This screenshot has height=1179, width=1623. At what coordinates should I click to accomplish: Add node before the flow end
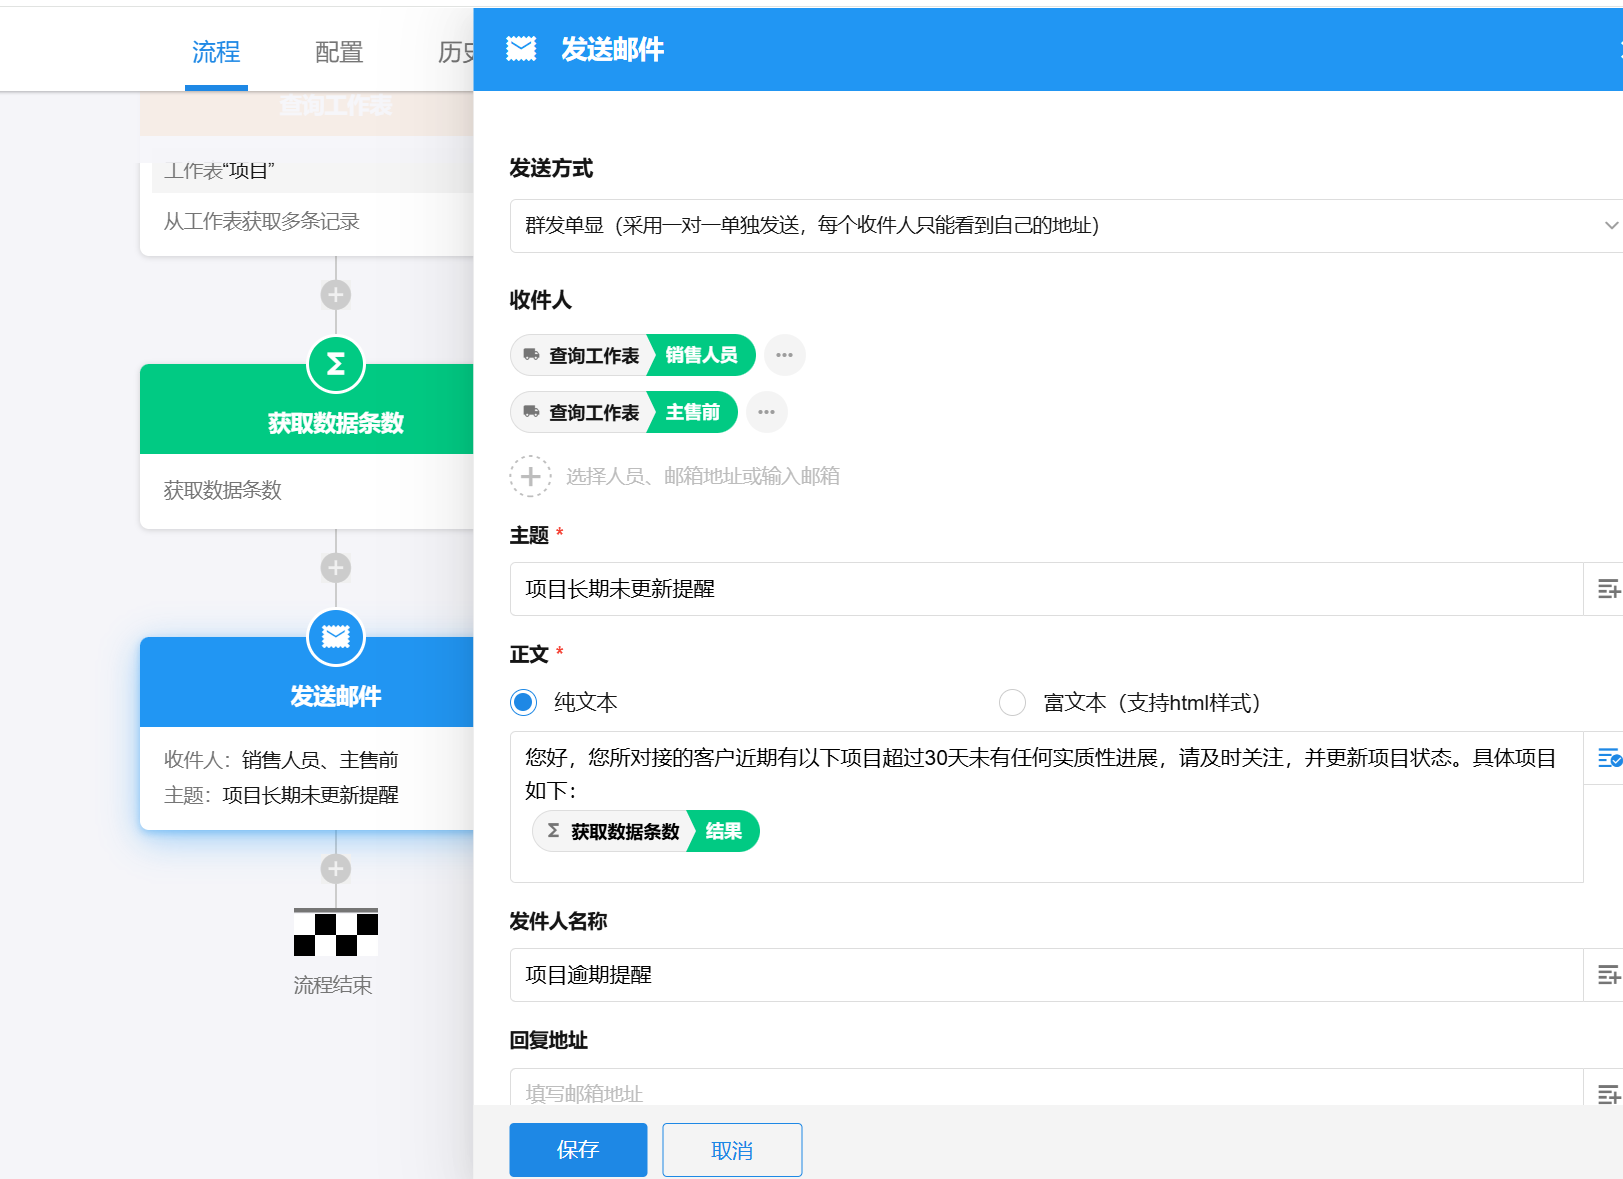pos(336,868)
